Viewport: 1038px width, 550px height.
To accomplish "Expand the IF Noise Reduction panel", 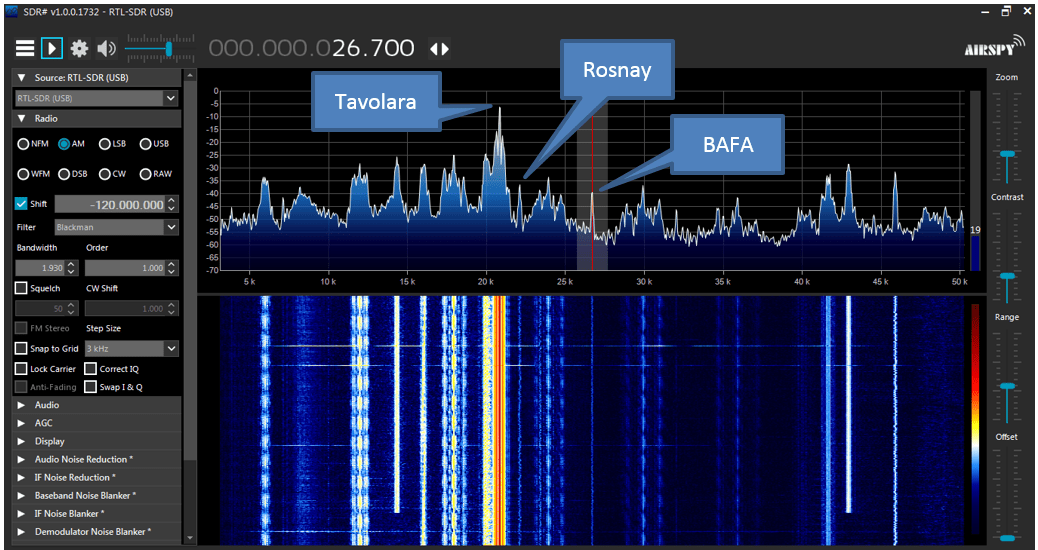I will point(97,477).
